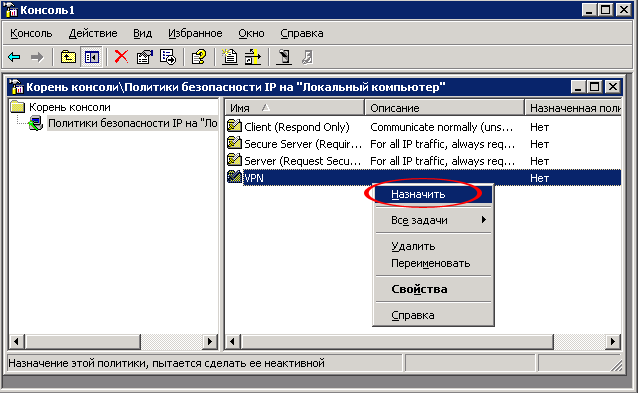
Task: Click the list pane horizontal scrollbar thumb
Action: point(397,341)
